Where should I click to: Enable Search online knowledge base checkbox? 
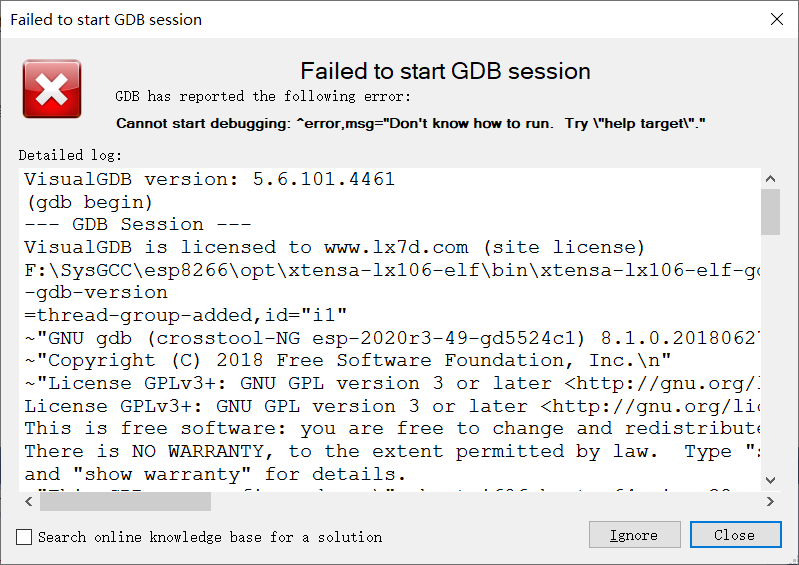24,537
